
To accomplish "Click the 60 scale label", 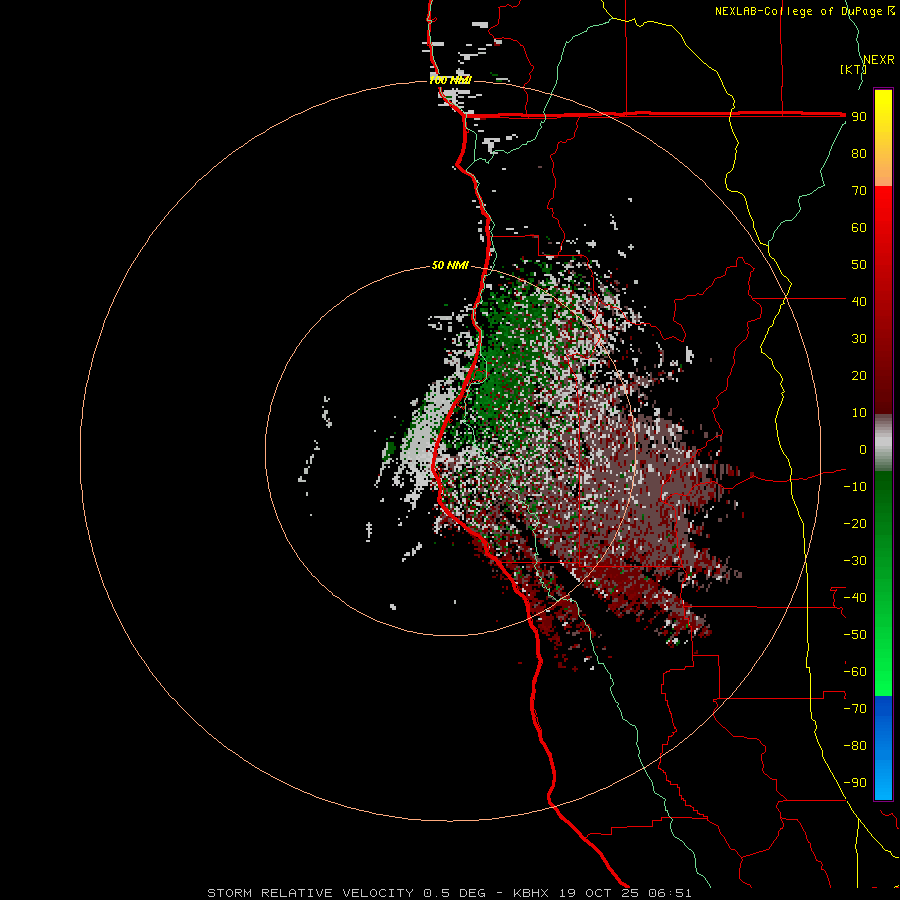I will [x=859, y=228].
